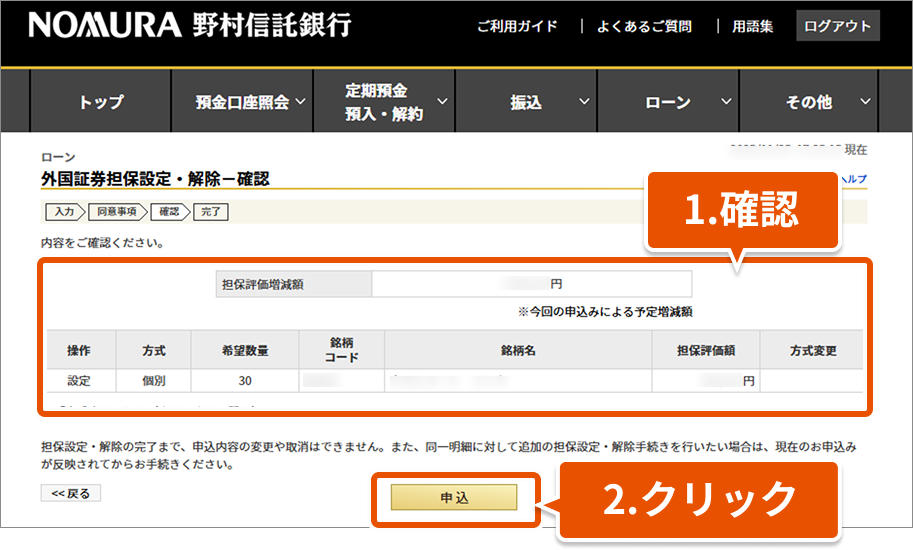The image size is (913, 550).
Task: Click the 申込 submit button
Action: 454,497
